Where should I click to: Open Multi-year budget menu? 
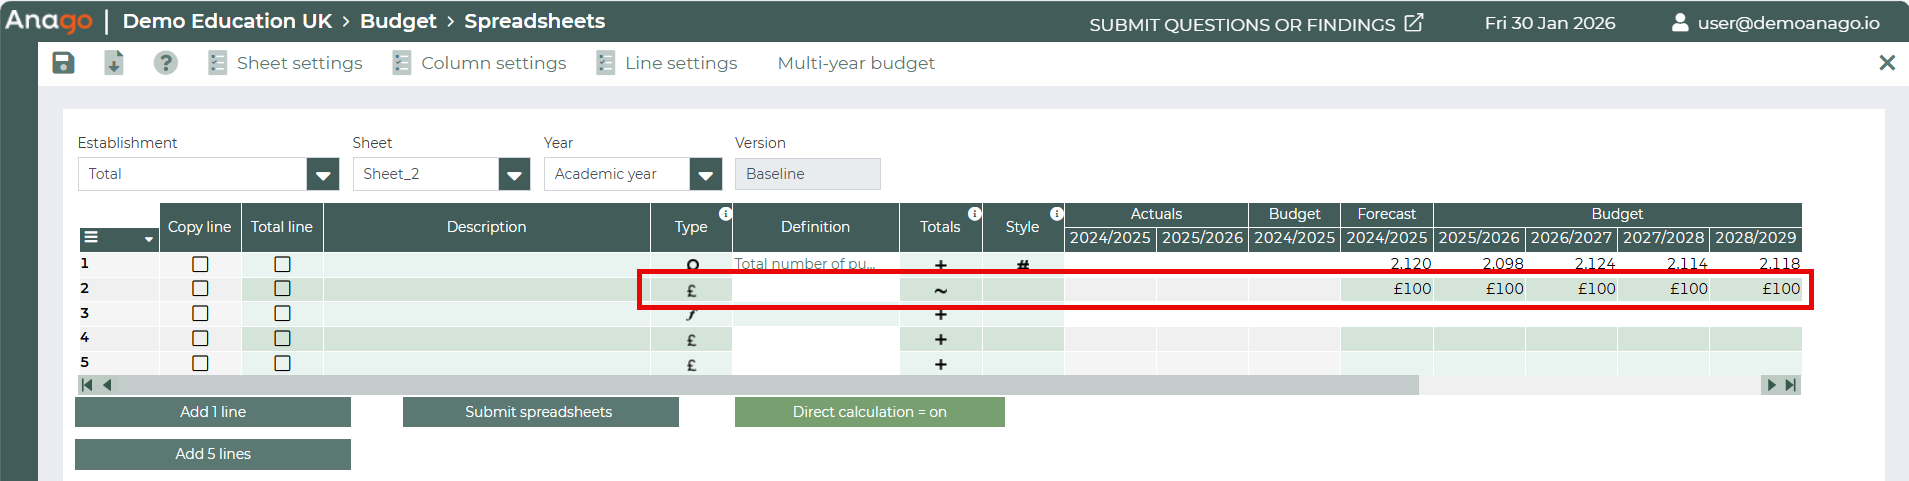point(856,63)
